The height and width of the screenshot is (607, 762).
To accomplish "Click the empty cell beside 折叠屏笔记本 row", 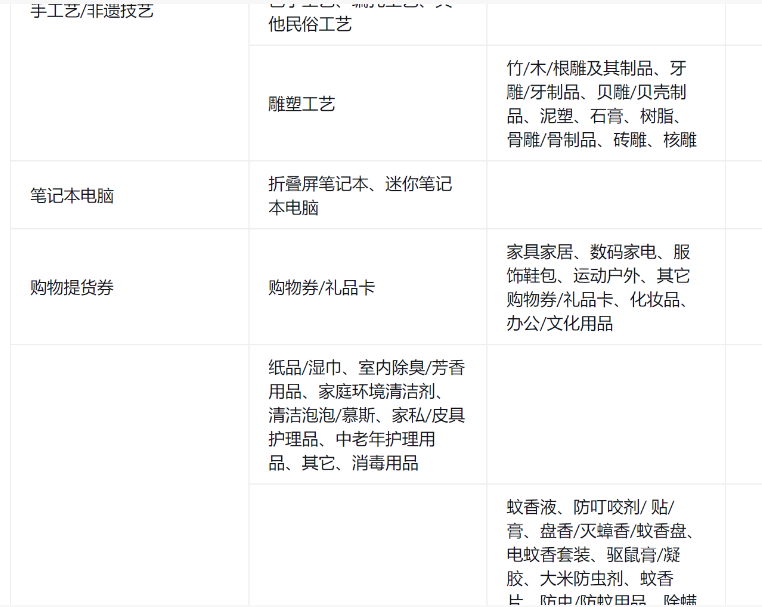I will pos(605,196).
